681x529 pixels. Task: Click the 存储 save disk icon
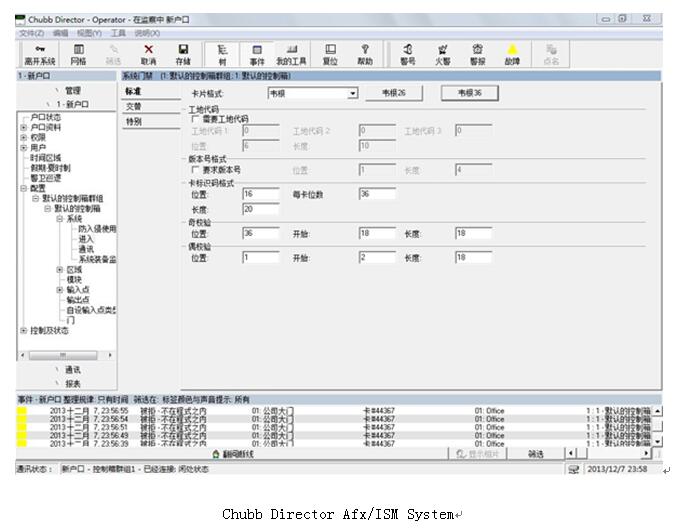[x=183, y=49]
